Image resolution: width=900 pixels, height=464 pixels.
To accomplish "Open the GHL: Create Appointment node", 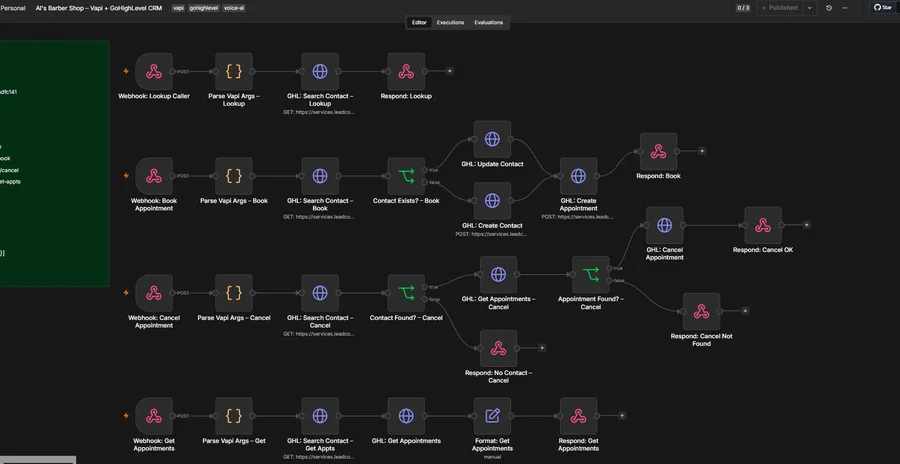I will click(579, 176).
